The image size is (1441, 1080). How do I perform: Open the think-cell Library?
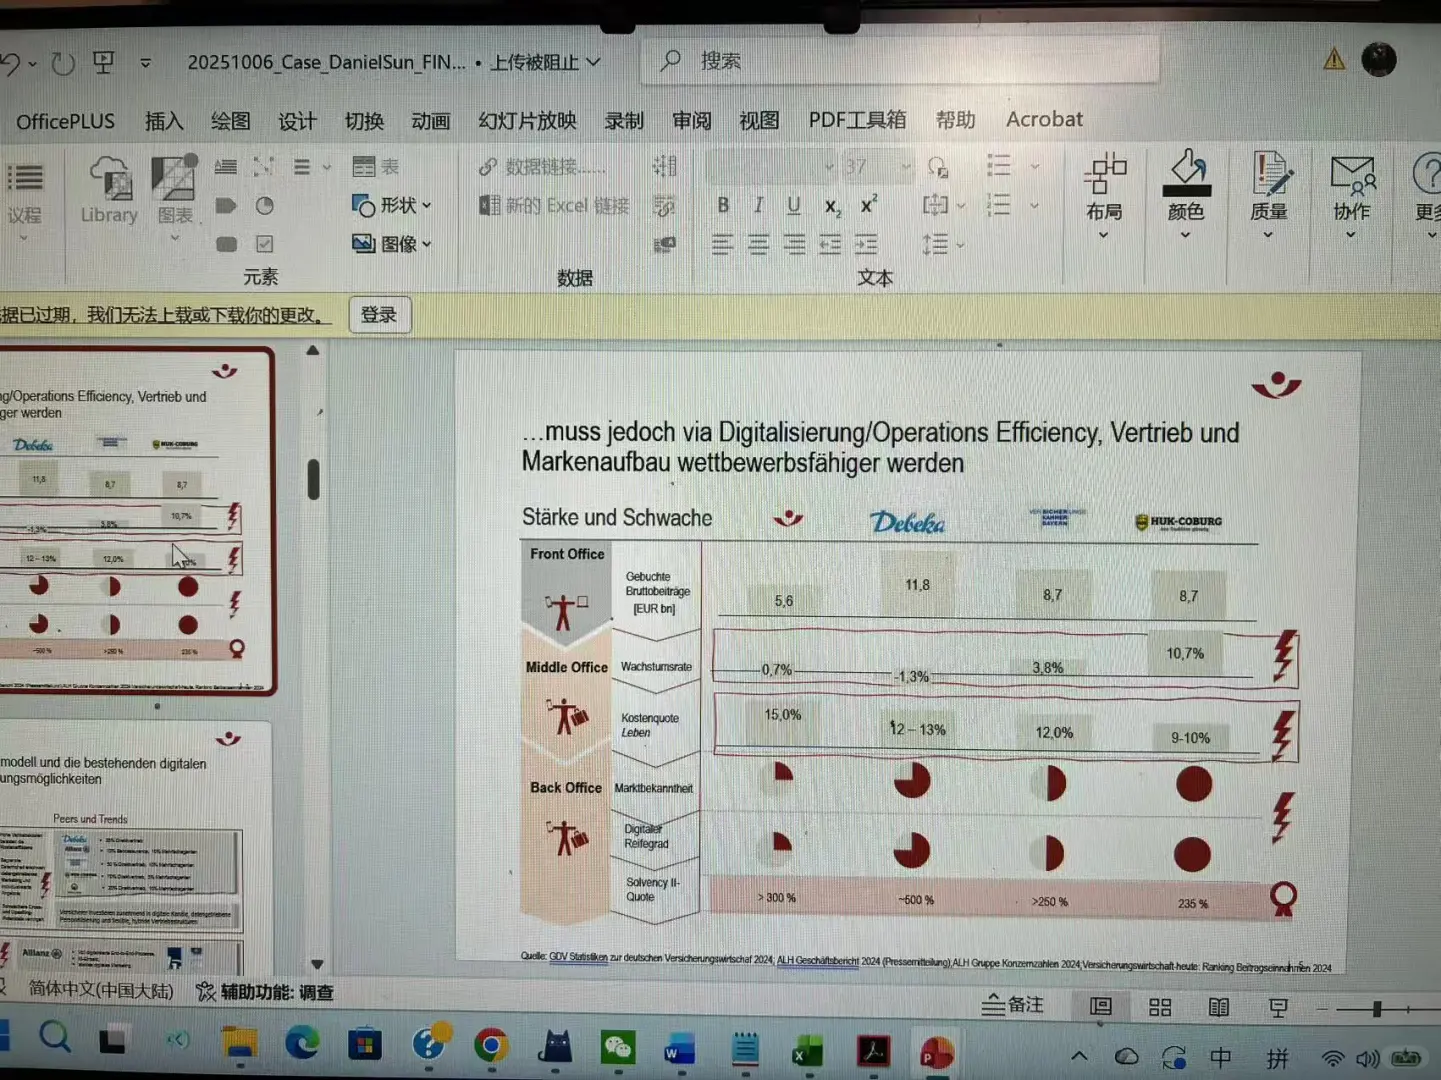109,190
